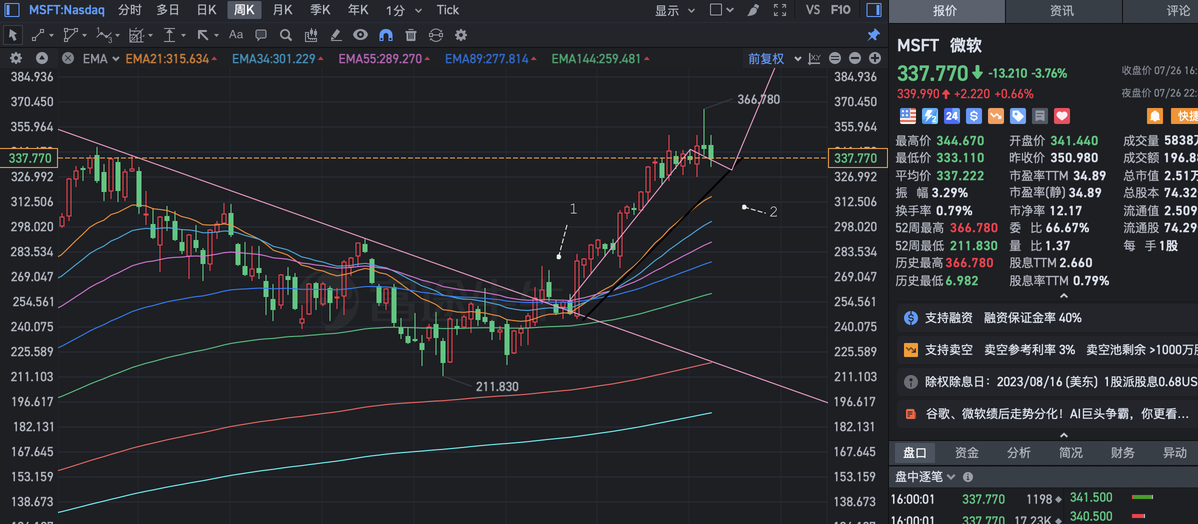The height and width of the screenshot is (524, 1198).
Task: Select the trend line drawing tool
Action: coord(38,35)
